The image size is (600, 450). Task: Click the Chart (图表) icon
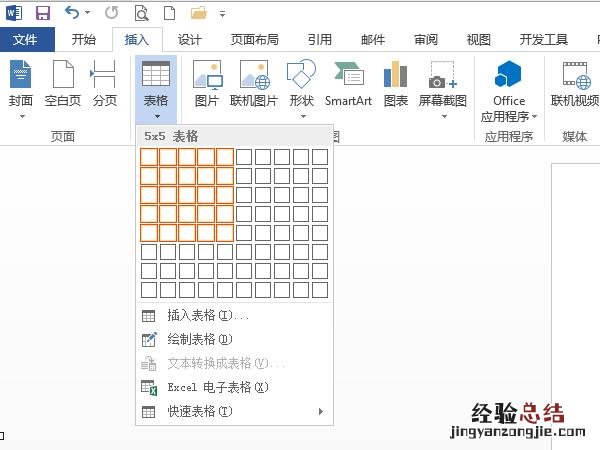pyautogui.click(x=395, y=84)
